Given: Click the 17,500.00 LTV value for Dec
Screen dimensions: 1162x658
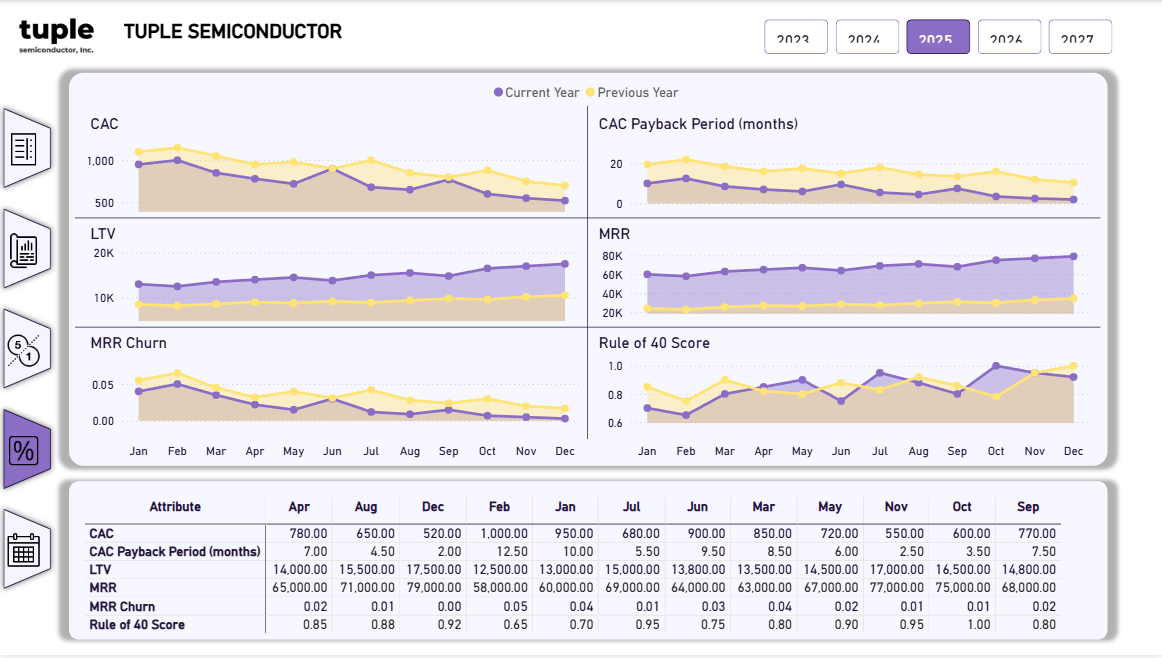Looking at the screenshot, I should pos(434,570).
